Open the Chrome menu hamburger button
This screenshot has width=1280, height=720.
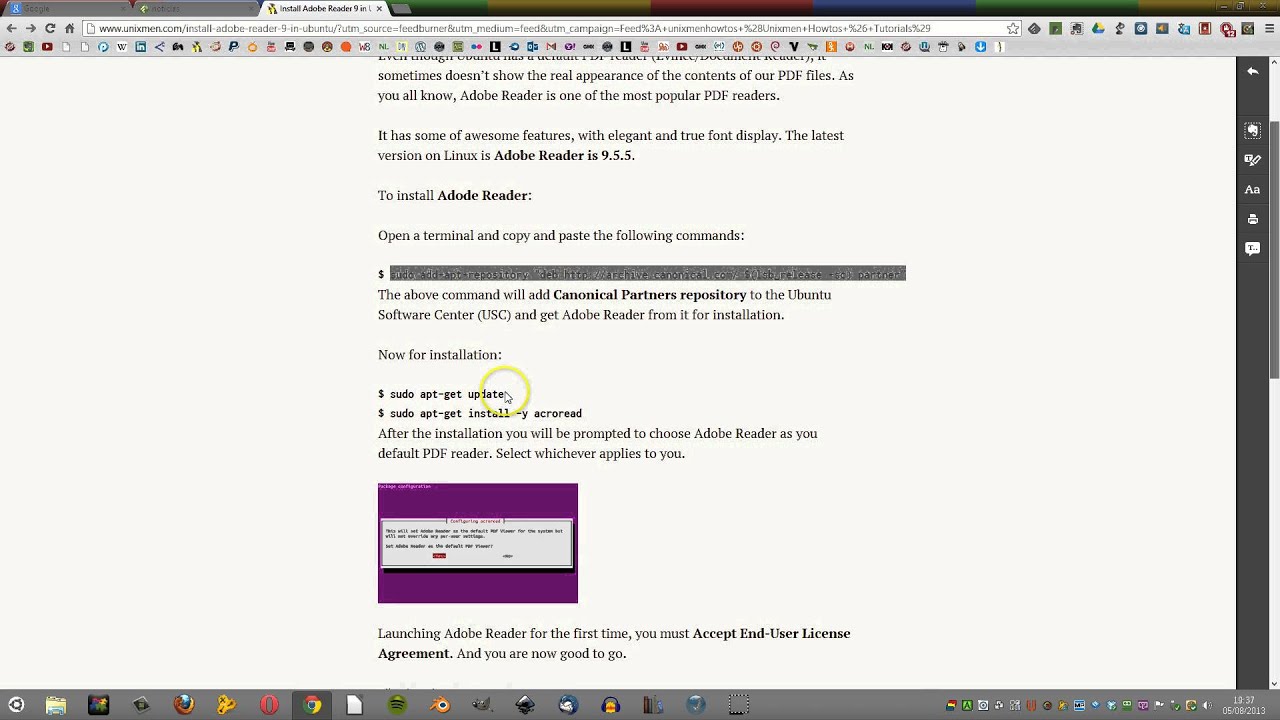[1269, 28]
